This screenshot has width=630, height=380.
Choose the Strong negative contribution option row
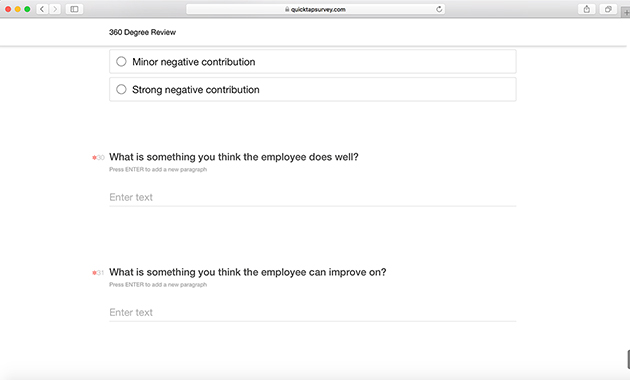[313, 89]
